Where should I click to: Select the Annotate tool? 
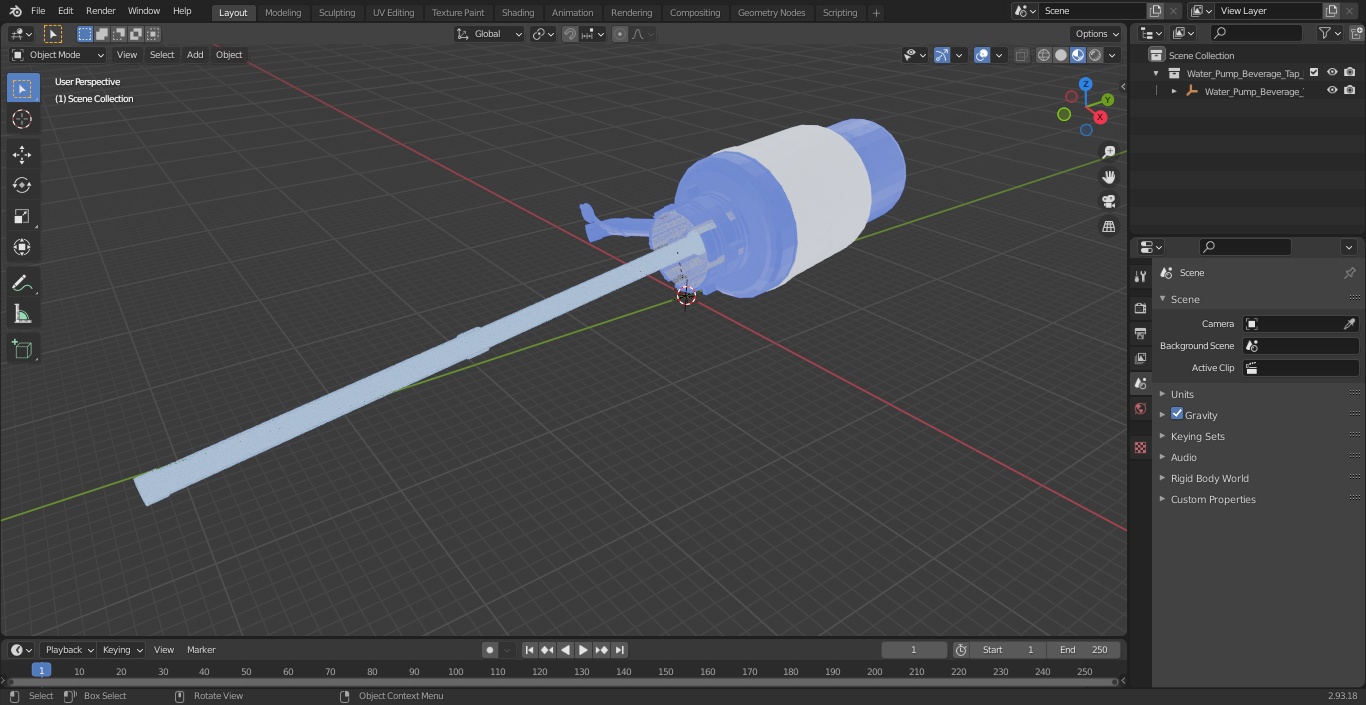point(22,284)
